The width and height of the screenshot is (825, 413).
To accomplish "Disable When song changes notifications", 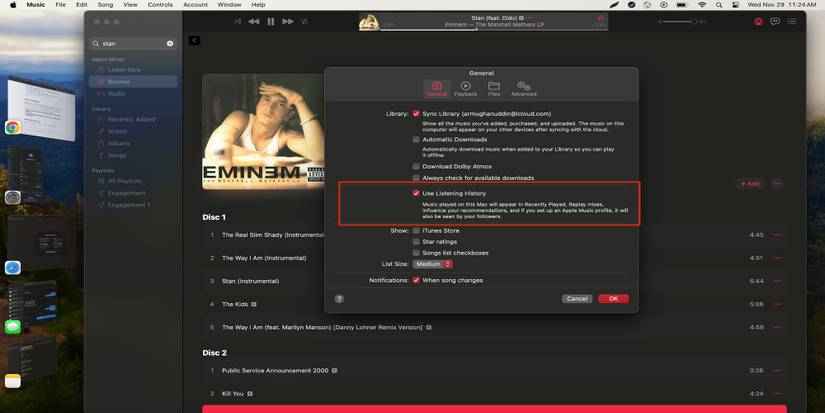I will pyautogui.click(x=416, y=280).
